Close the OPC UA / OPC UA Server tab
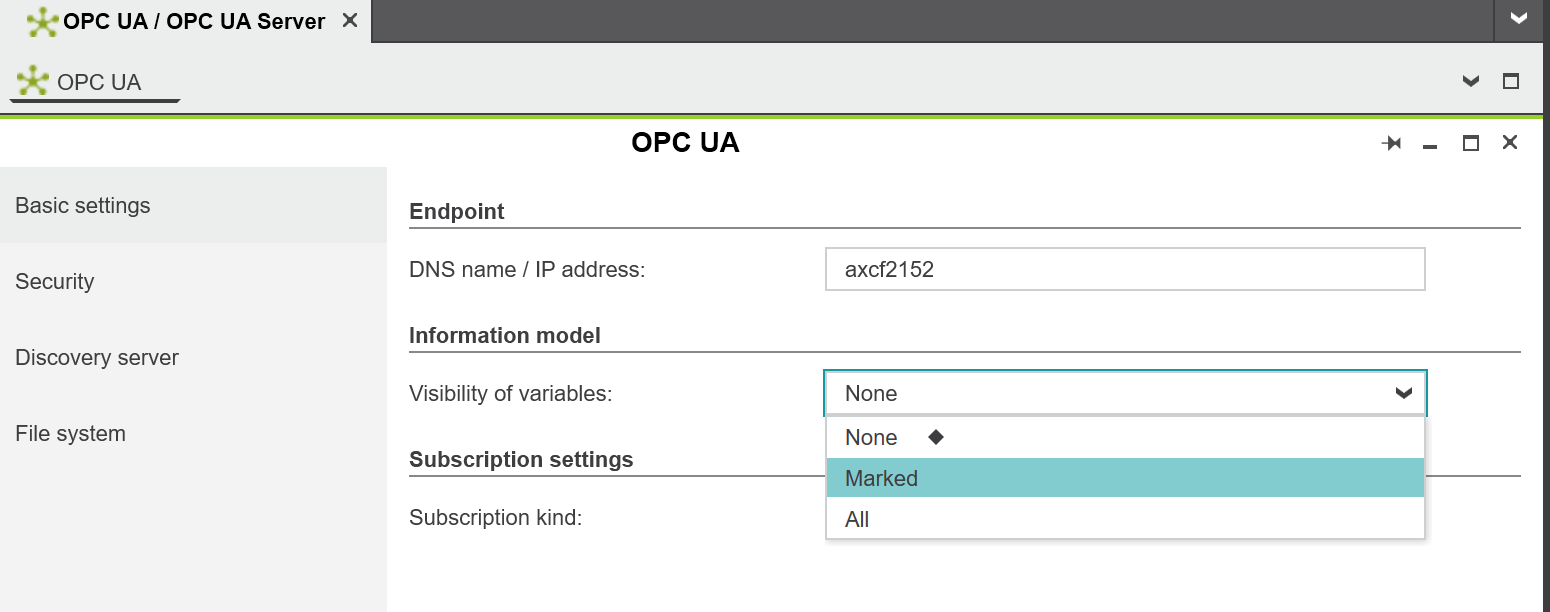 tap(350, 20)
